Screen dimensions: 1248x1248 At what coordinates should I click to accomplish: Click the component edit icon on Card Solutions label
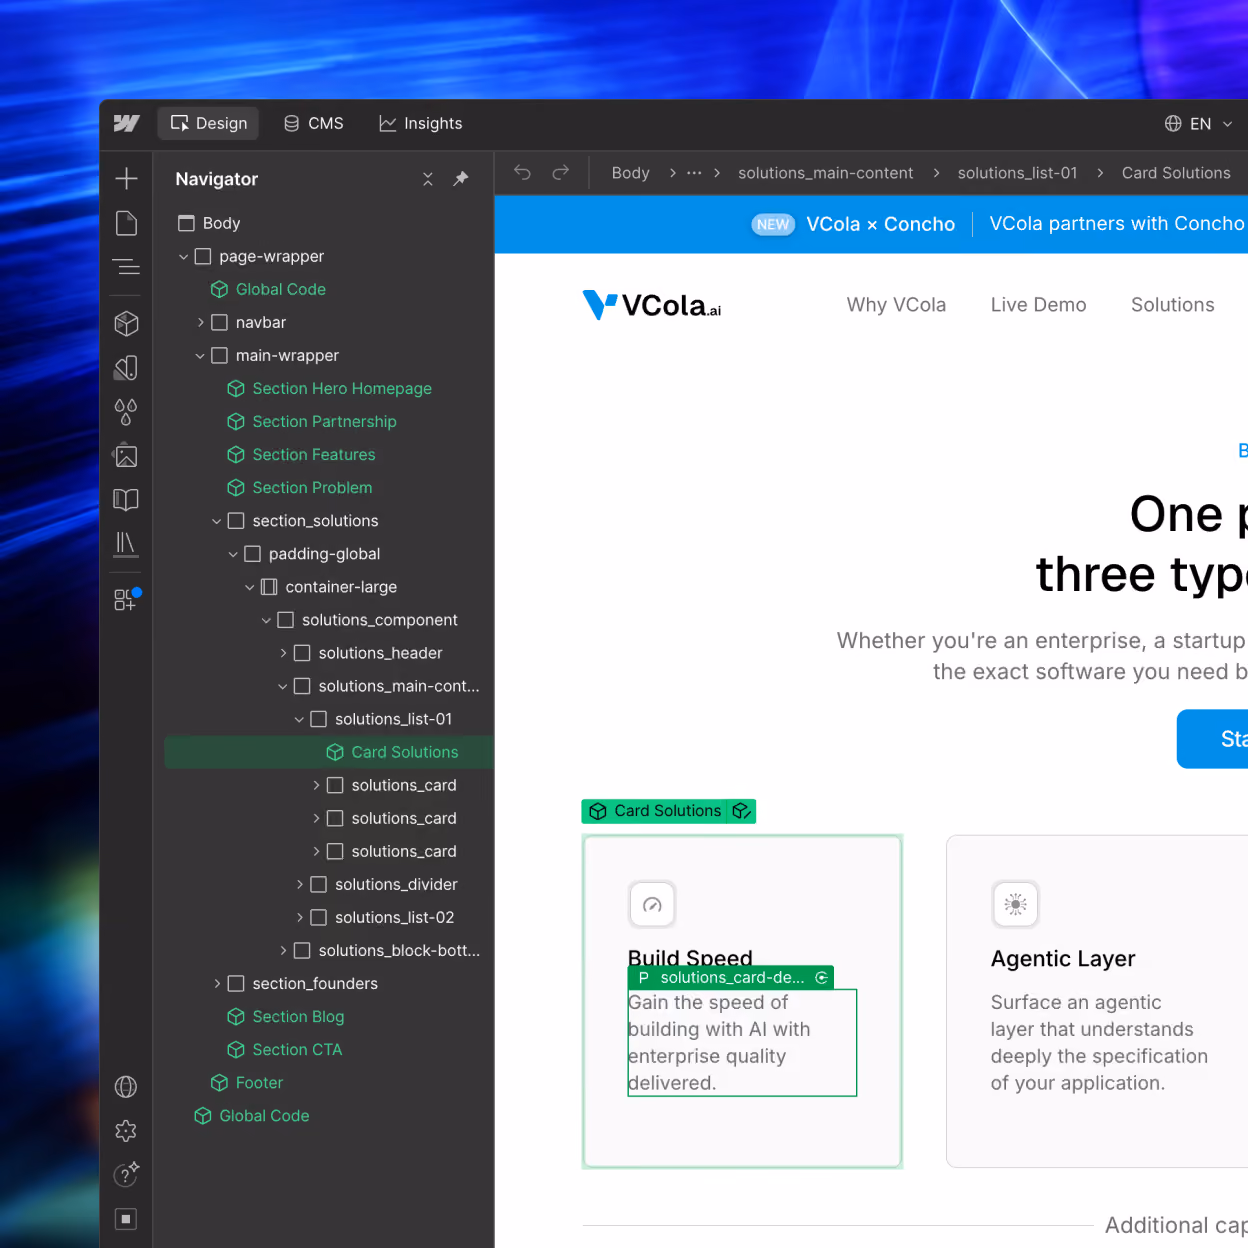coord(741,811)
